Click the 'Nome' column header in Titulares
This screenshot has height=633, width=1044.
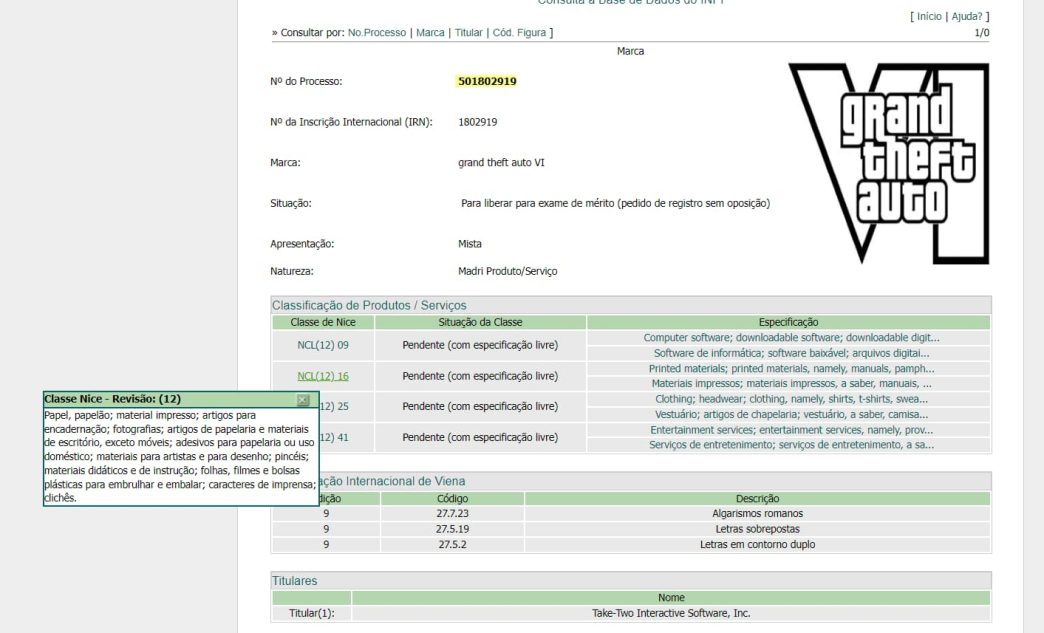tap(671, 598)
